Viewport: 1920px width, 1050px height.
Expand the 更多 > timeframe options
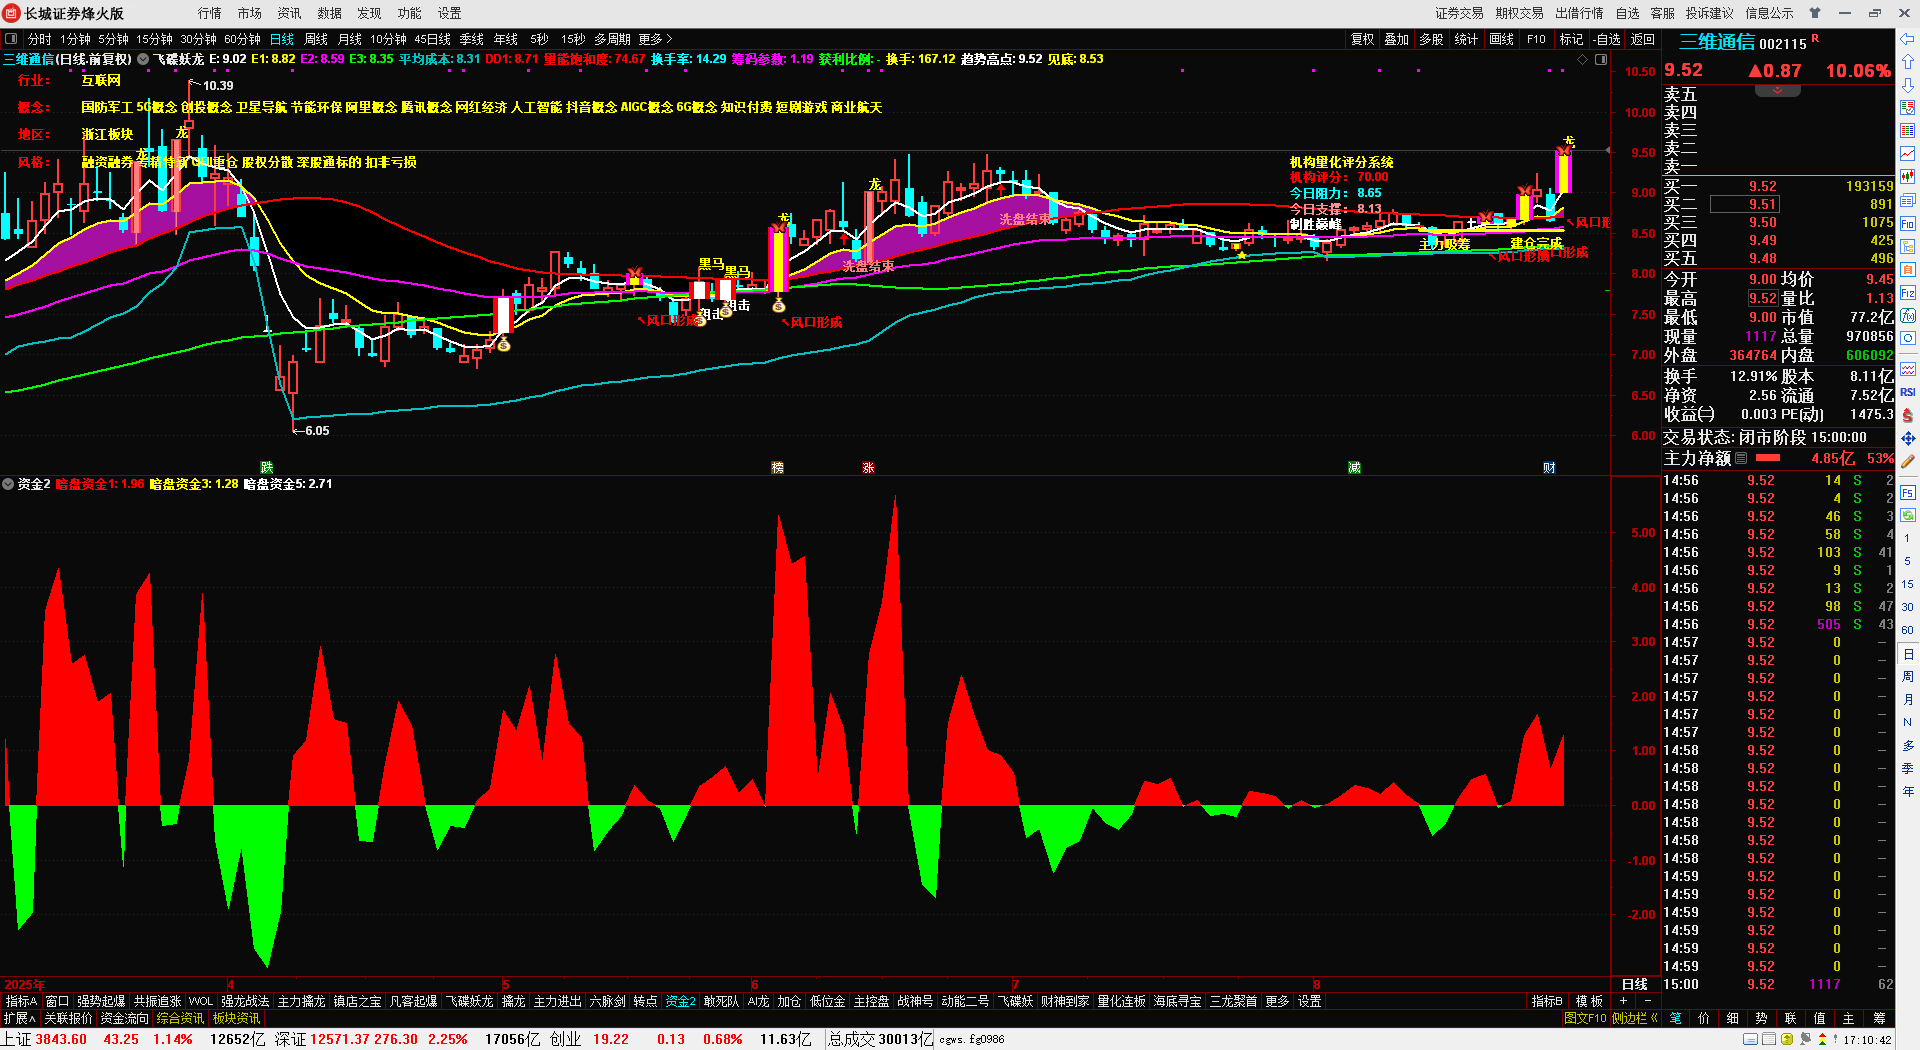point(655,39)
